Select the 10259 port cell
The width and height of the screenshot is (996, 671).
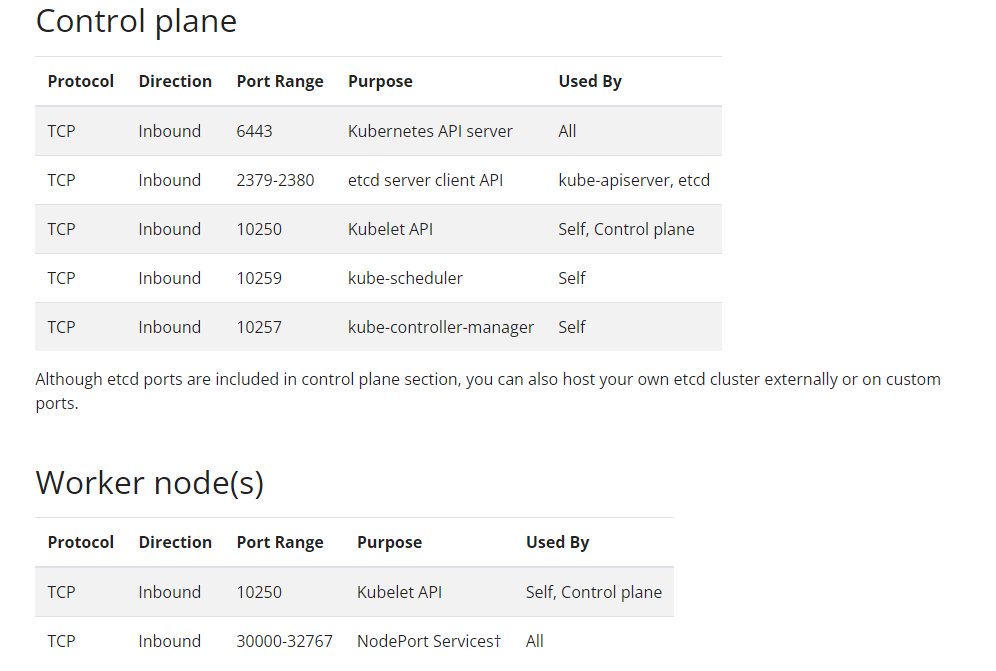259,278
